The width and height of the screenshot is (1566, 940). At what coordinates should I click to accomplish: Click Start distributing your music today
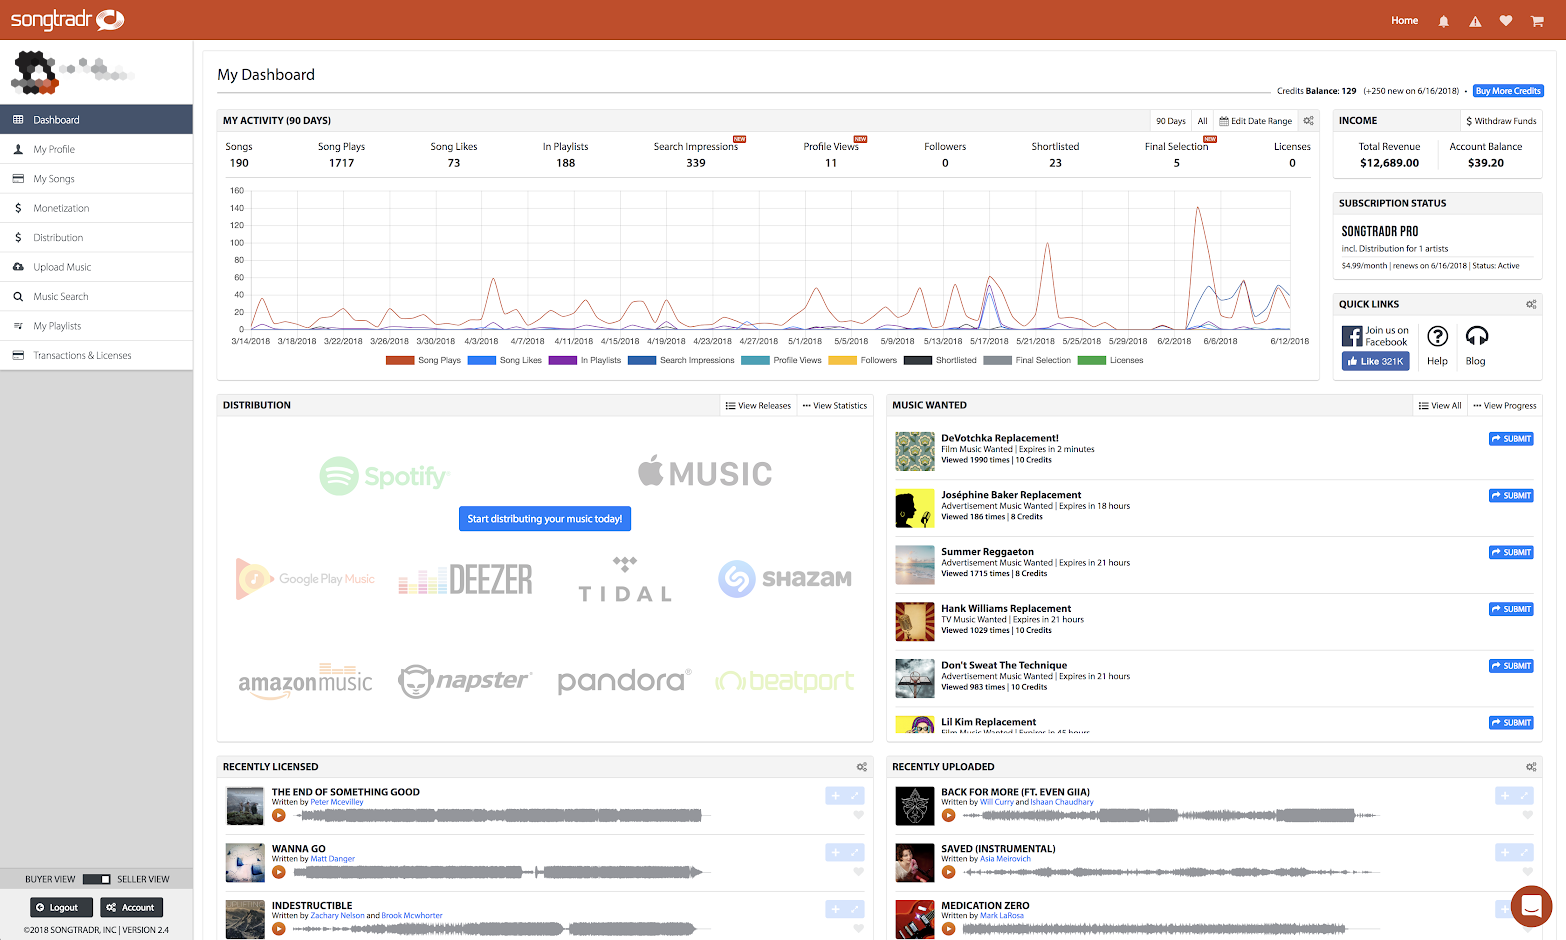(545, 519)
